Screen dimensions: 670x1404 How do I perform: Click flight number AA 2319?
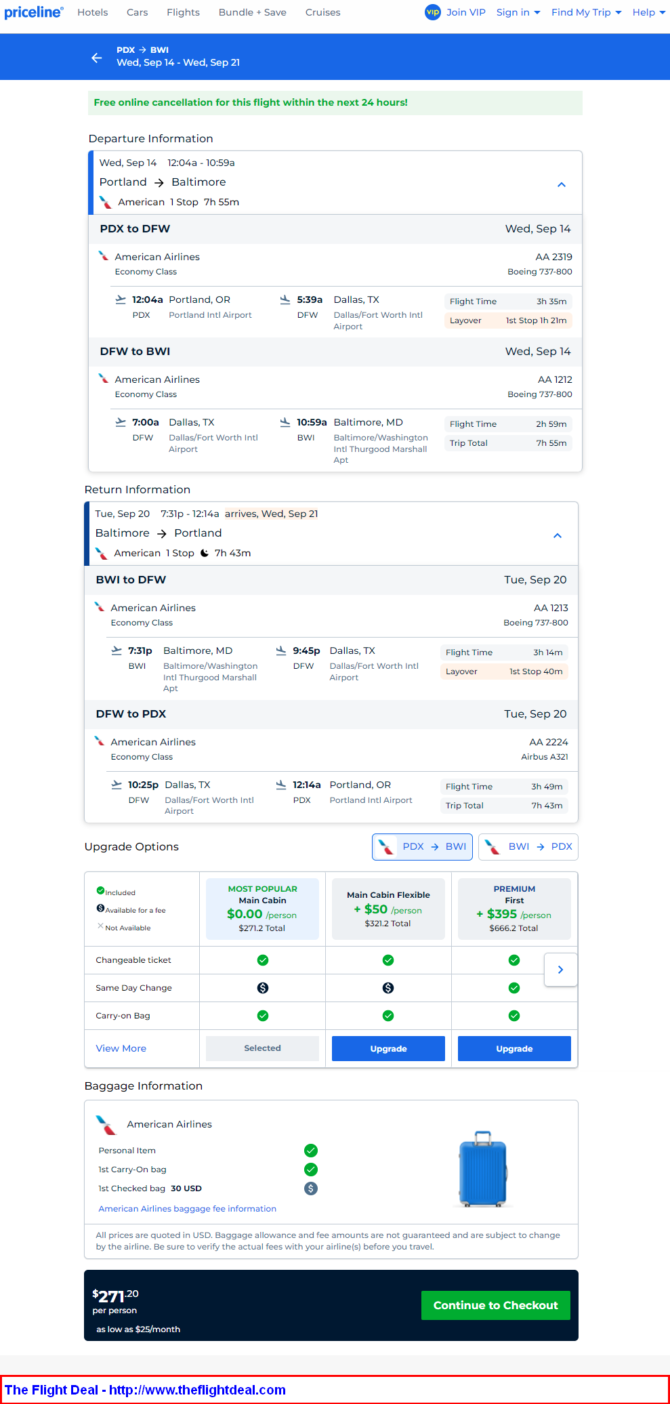click(x=555, y=257)
